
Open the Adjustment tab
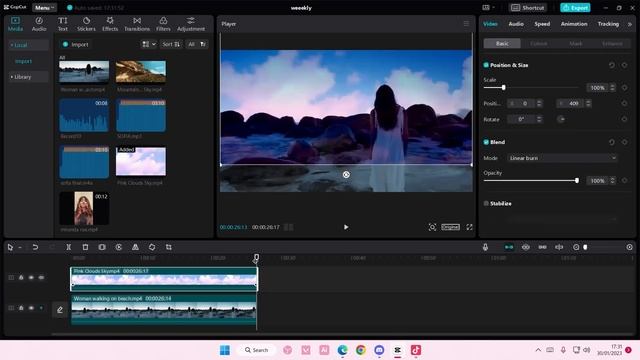tap(191, 24)
